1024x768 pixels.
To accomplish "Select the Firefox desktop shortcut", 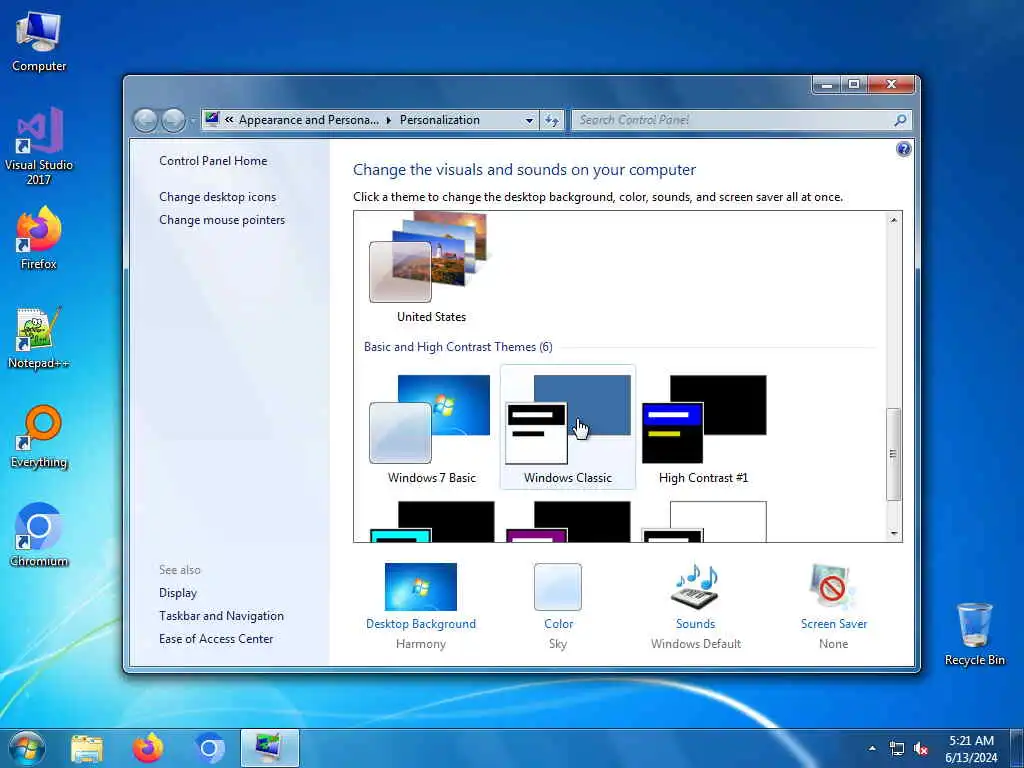I will click(x=39, y=238).
